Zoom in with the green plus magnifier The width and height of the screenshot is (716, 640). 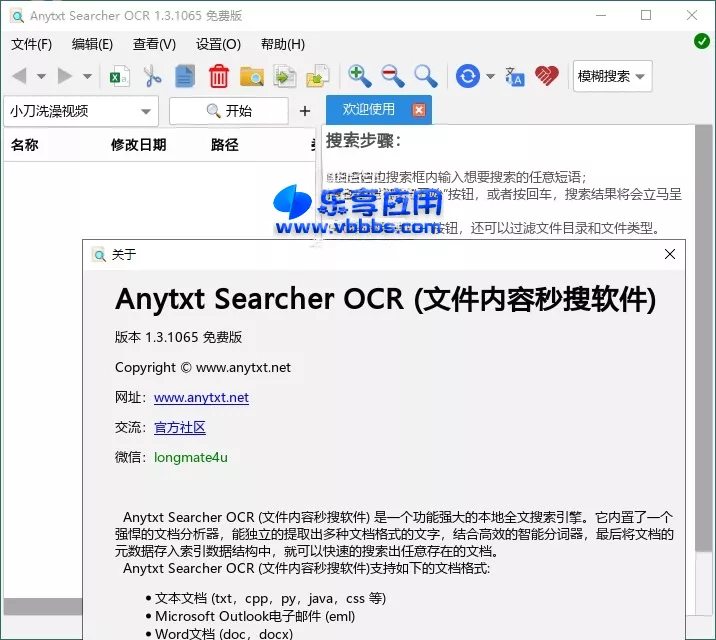359,76
